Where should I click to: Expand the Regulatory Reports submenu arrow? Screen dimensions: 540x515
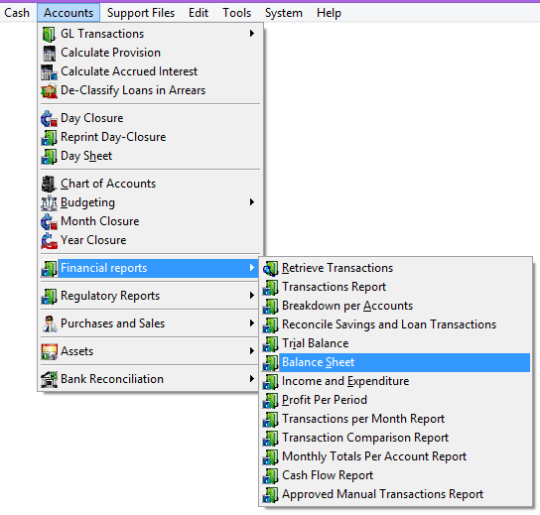[252, 296]
